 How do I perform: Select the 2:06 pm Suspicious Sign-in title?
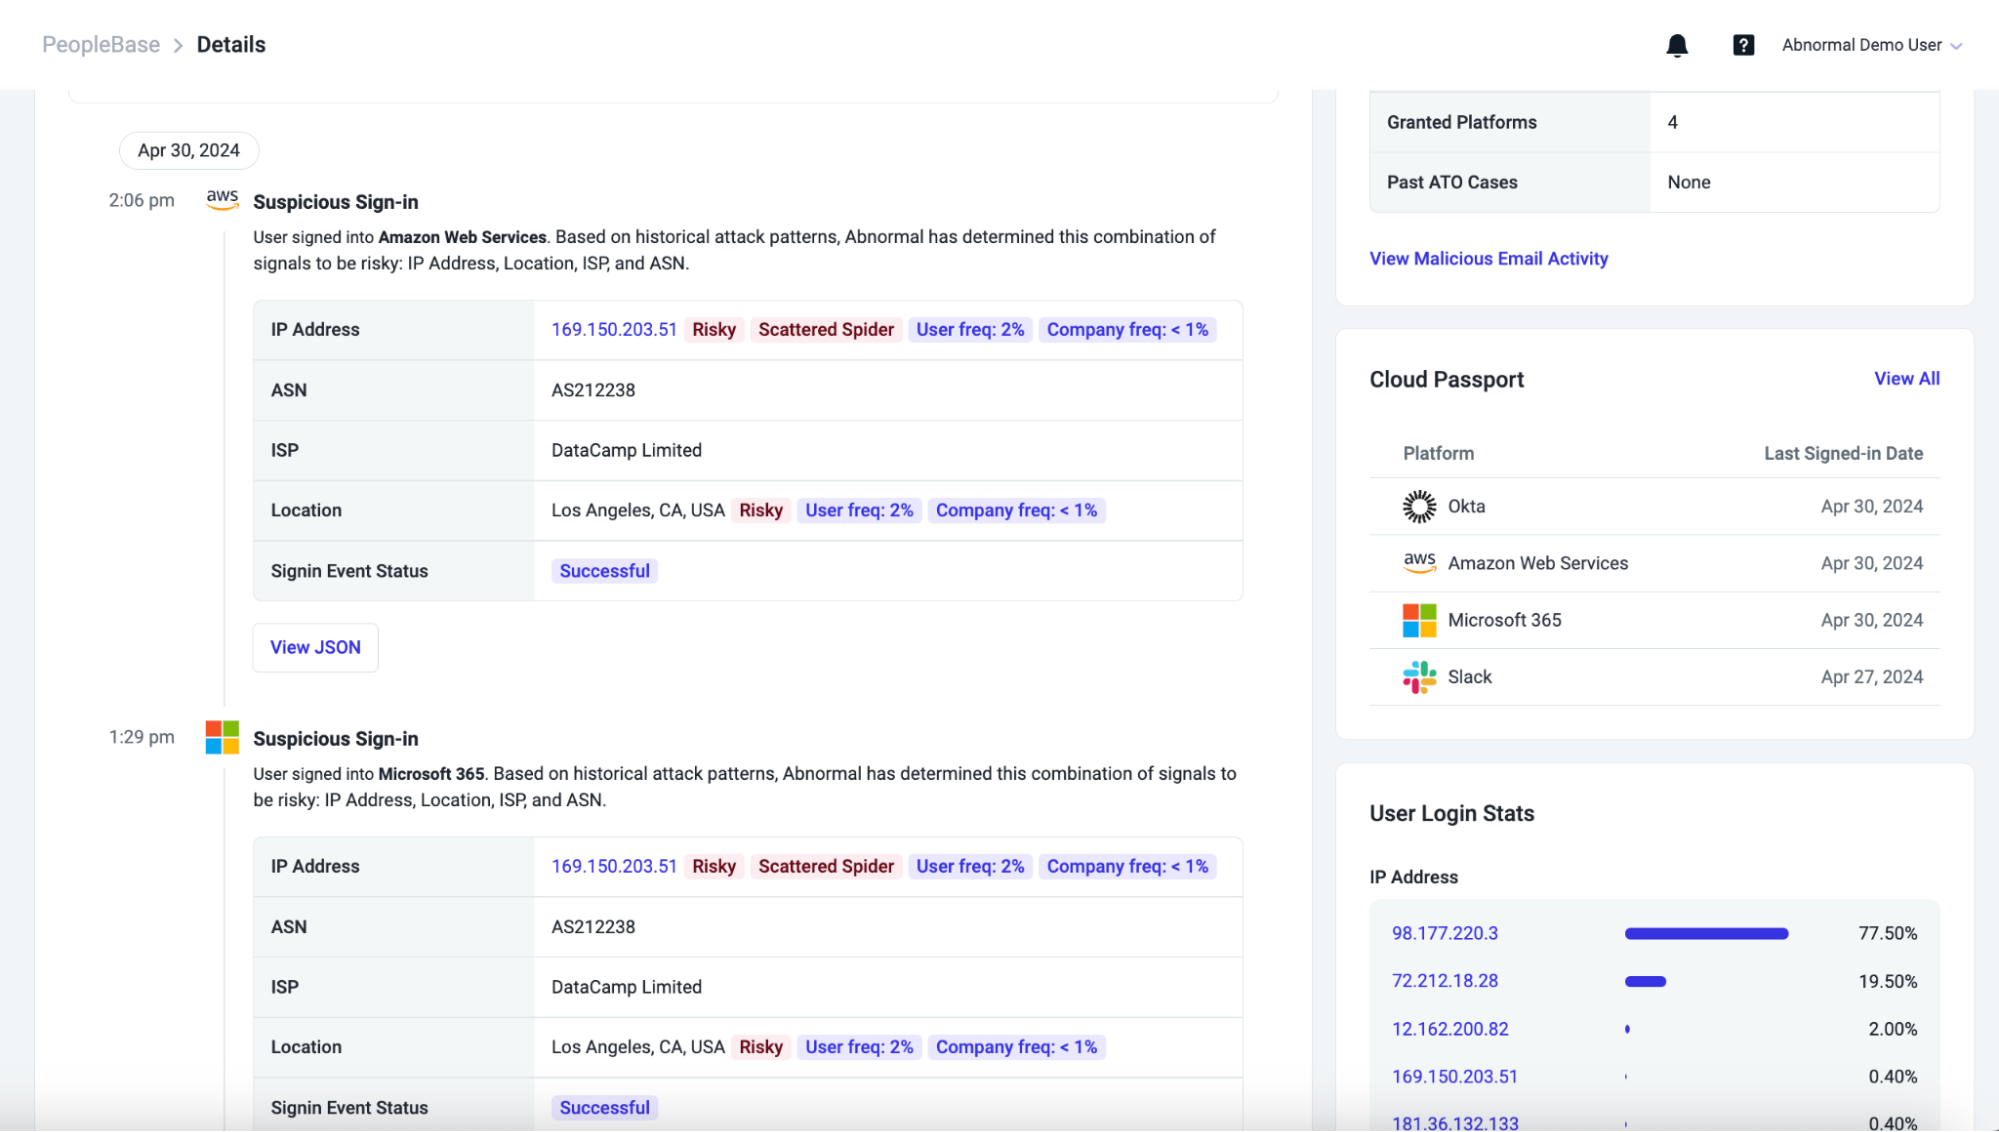[x=336, y=202]
